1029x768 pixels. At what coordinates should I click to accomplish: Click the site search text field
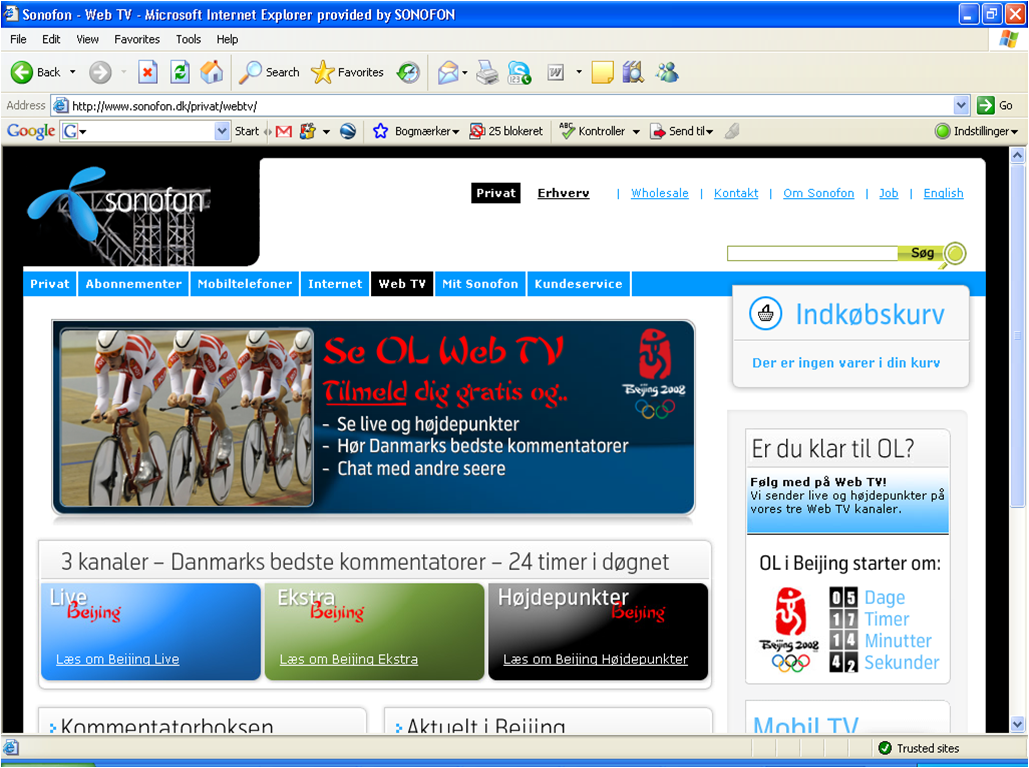[x=812, y=253]
